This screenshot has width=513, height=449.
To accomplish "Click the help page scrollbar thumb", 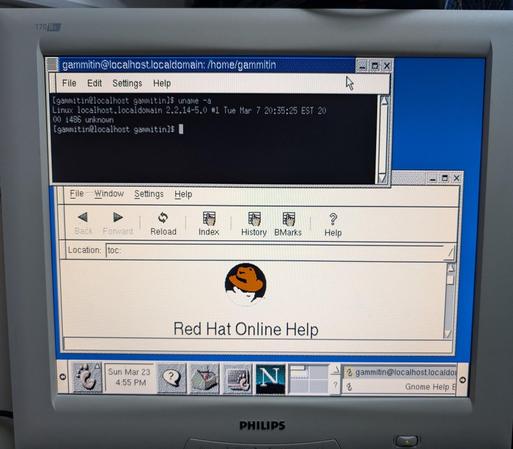I will click(451, 279).
